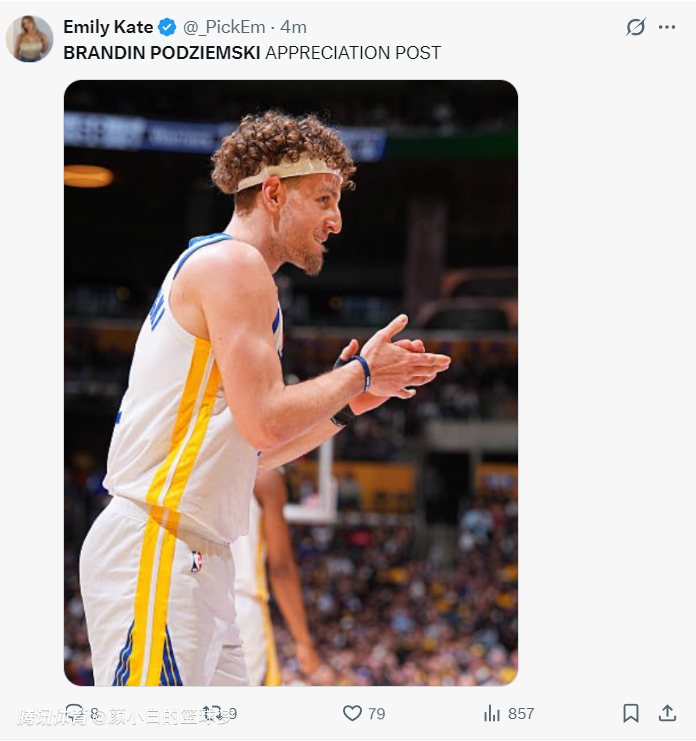View post analytics showing 857 views
Image resolution: width=696 pixels, height=741 pixels.
[x=492, y=713]
